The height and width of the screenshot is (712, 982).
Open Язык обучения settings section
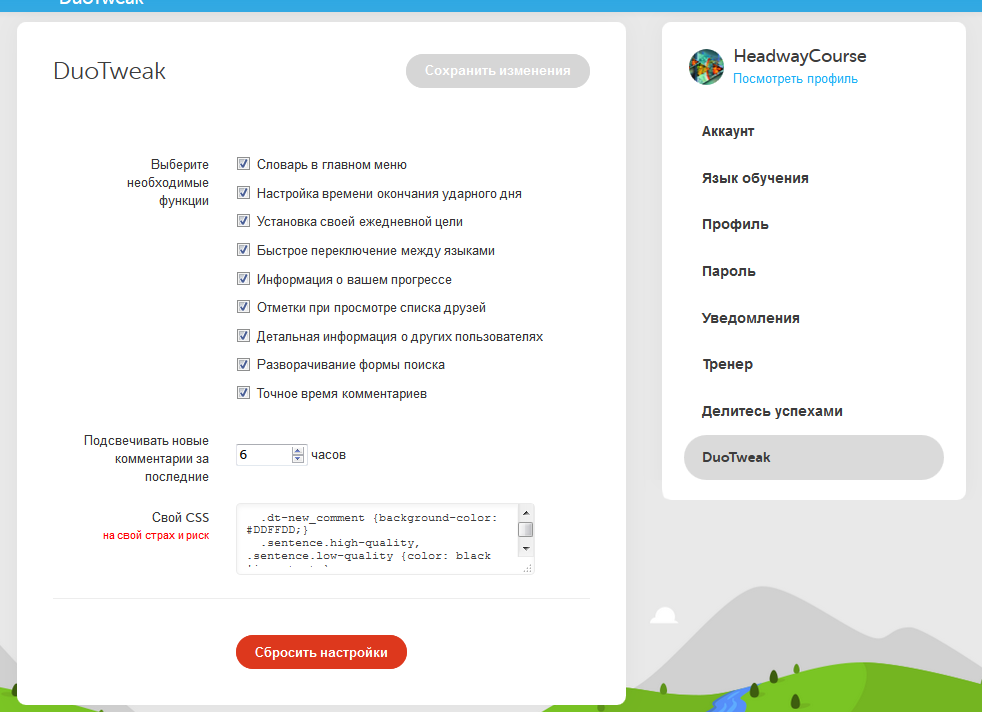point(755,178)
